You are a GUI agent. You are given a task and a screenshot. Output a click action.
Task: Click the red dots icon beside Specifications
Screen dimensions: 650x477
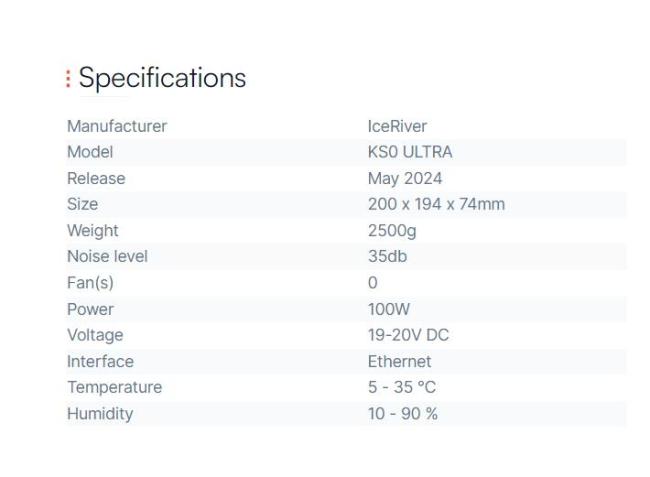68,78
